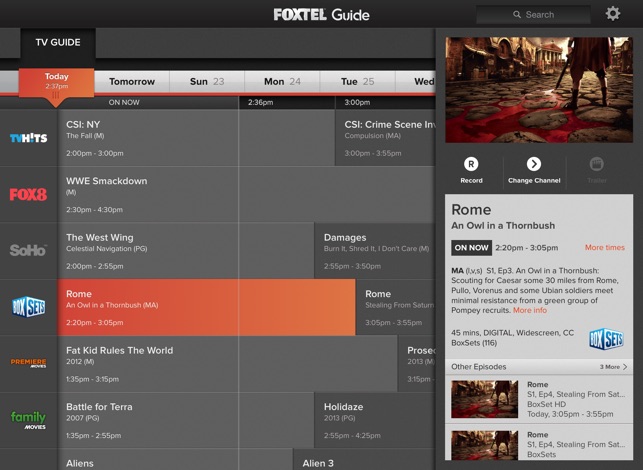Open More info link in description
643x470 pixels.
(x=530, y=310)
